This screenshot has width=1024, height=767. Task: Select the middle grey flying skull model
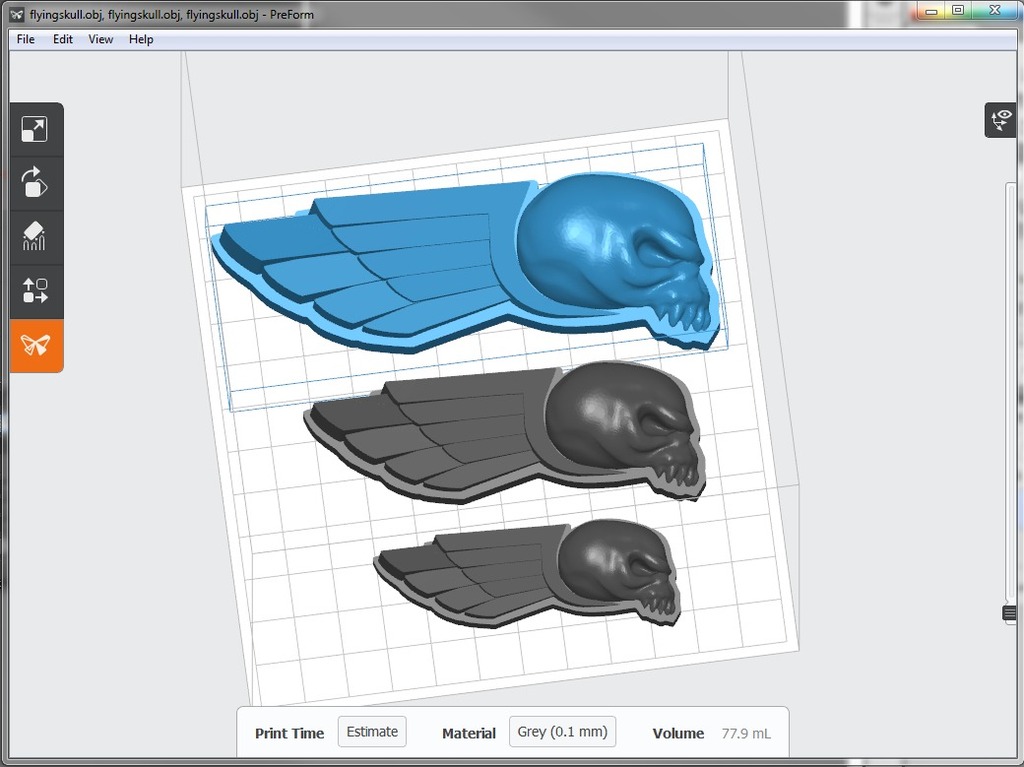(x=503, y=431)
